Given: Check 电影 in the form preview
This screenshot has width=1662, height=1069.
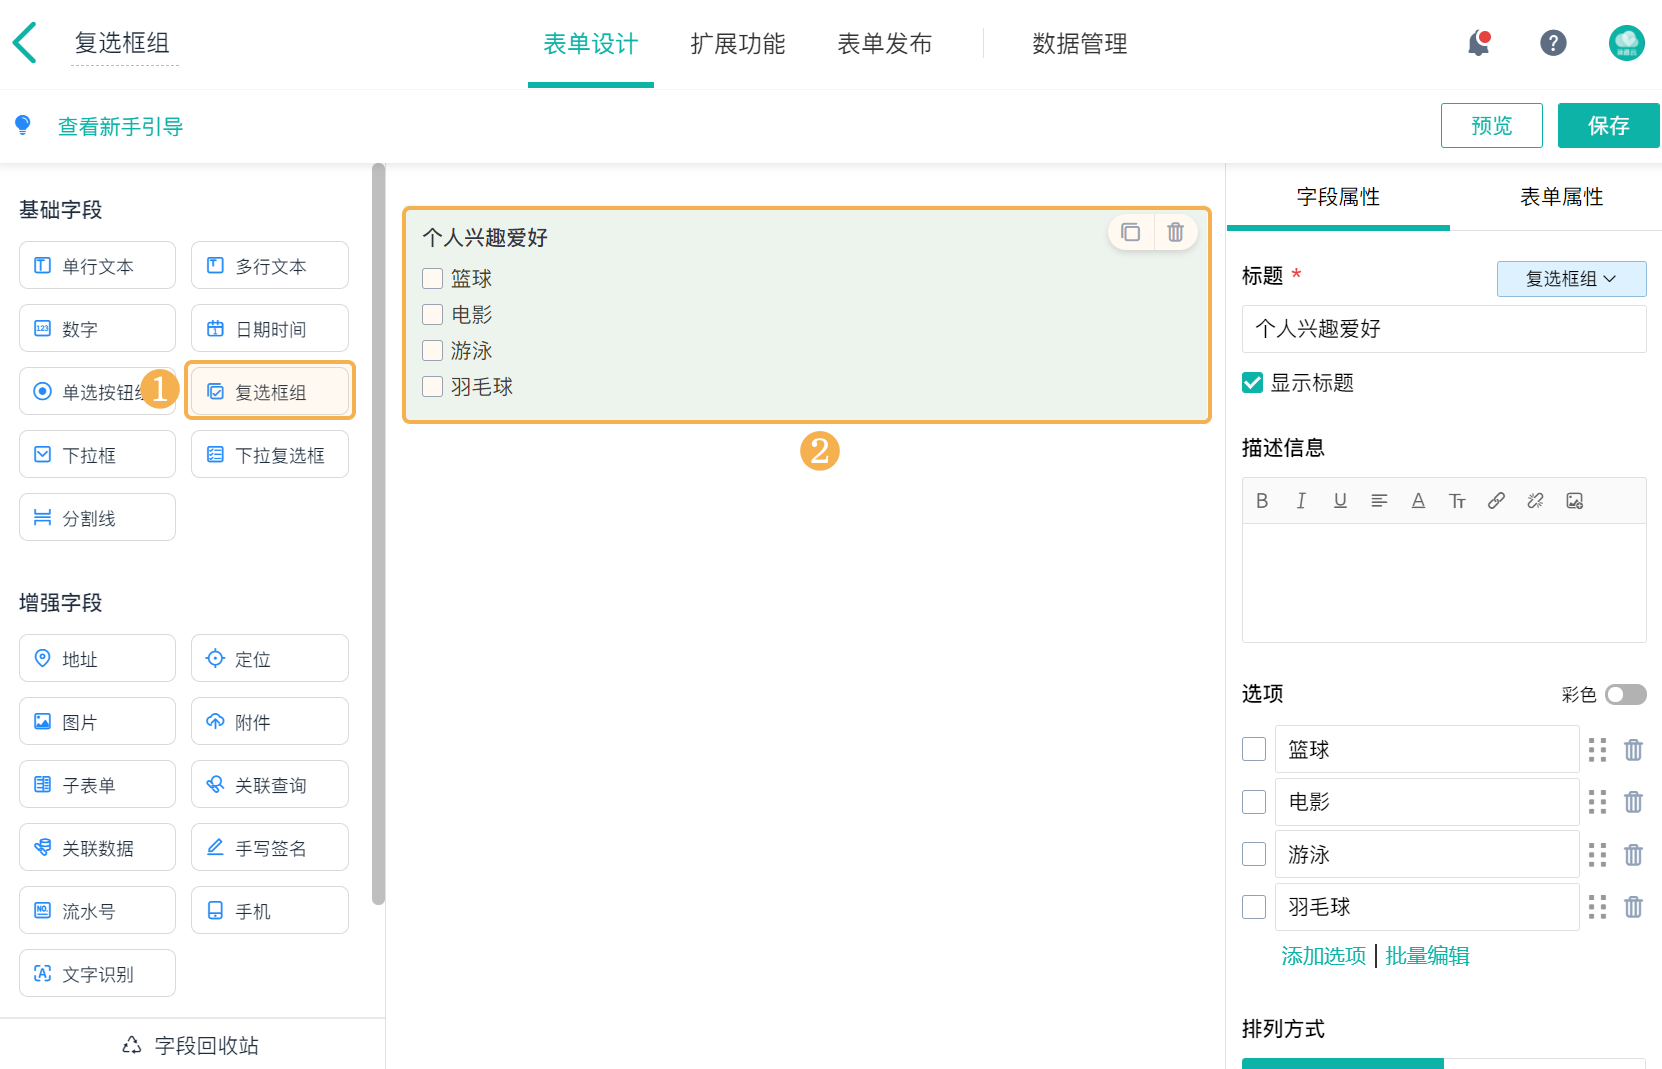Looking at the screenshot, I should 432,314.
